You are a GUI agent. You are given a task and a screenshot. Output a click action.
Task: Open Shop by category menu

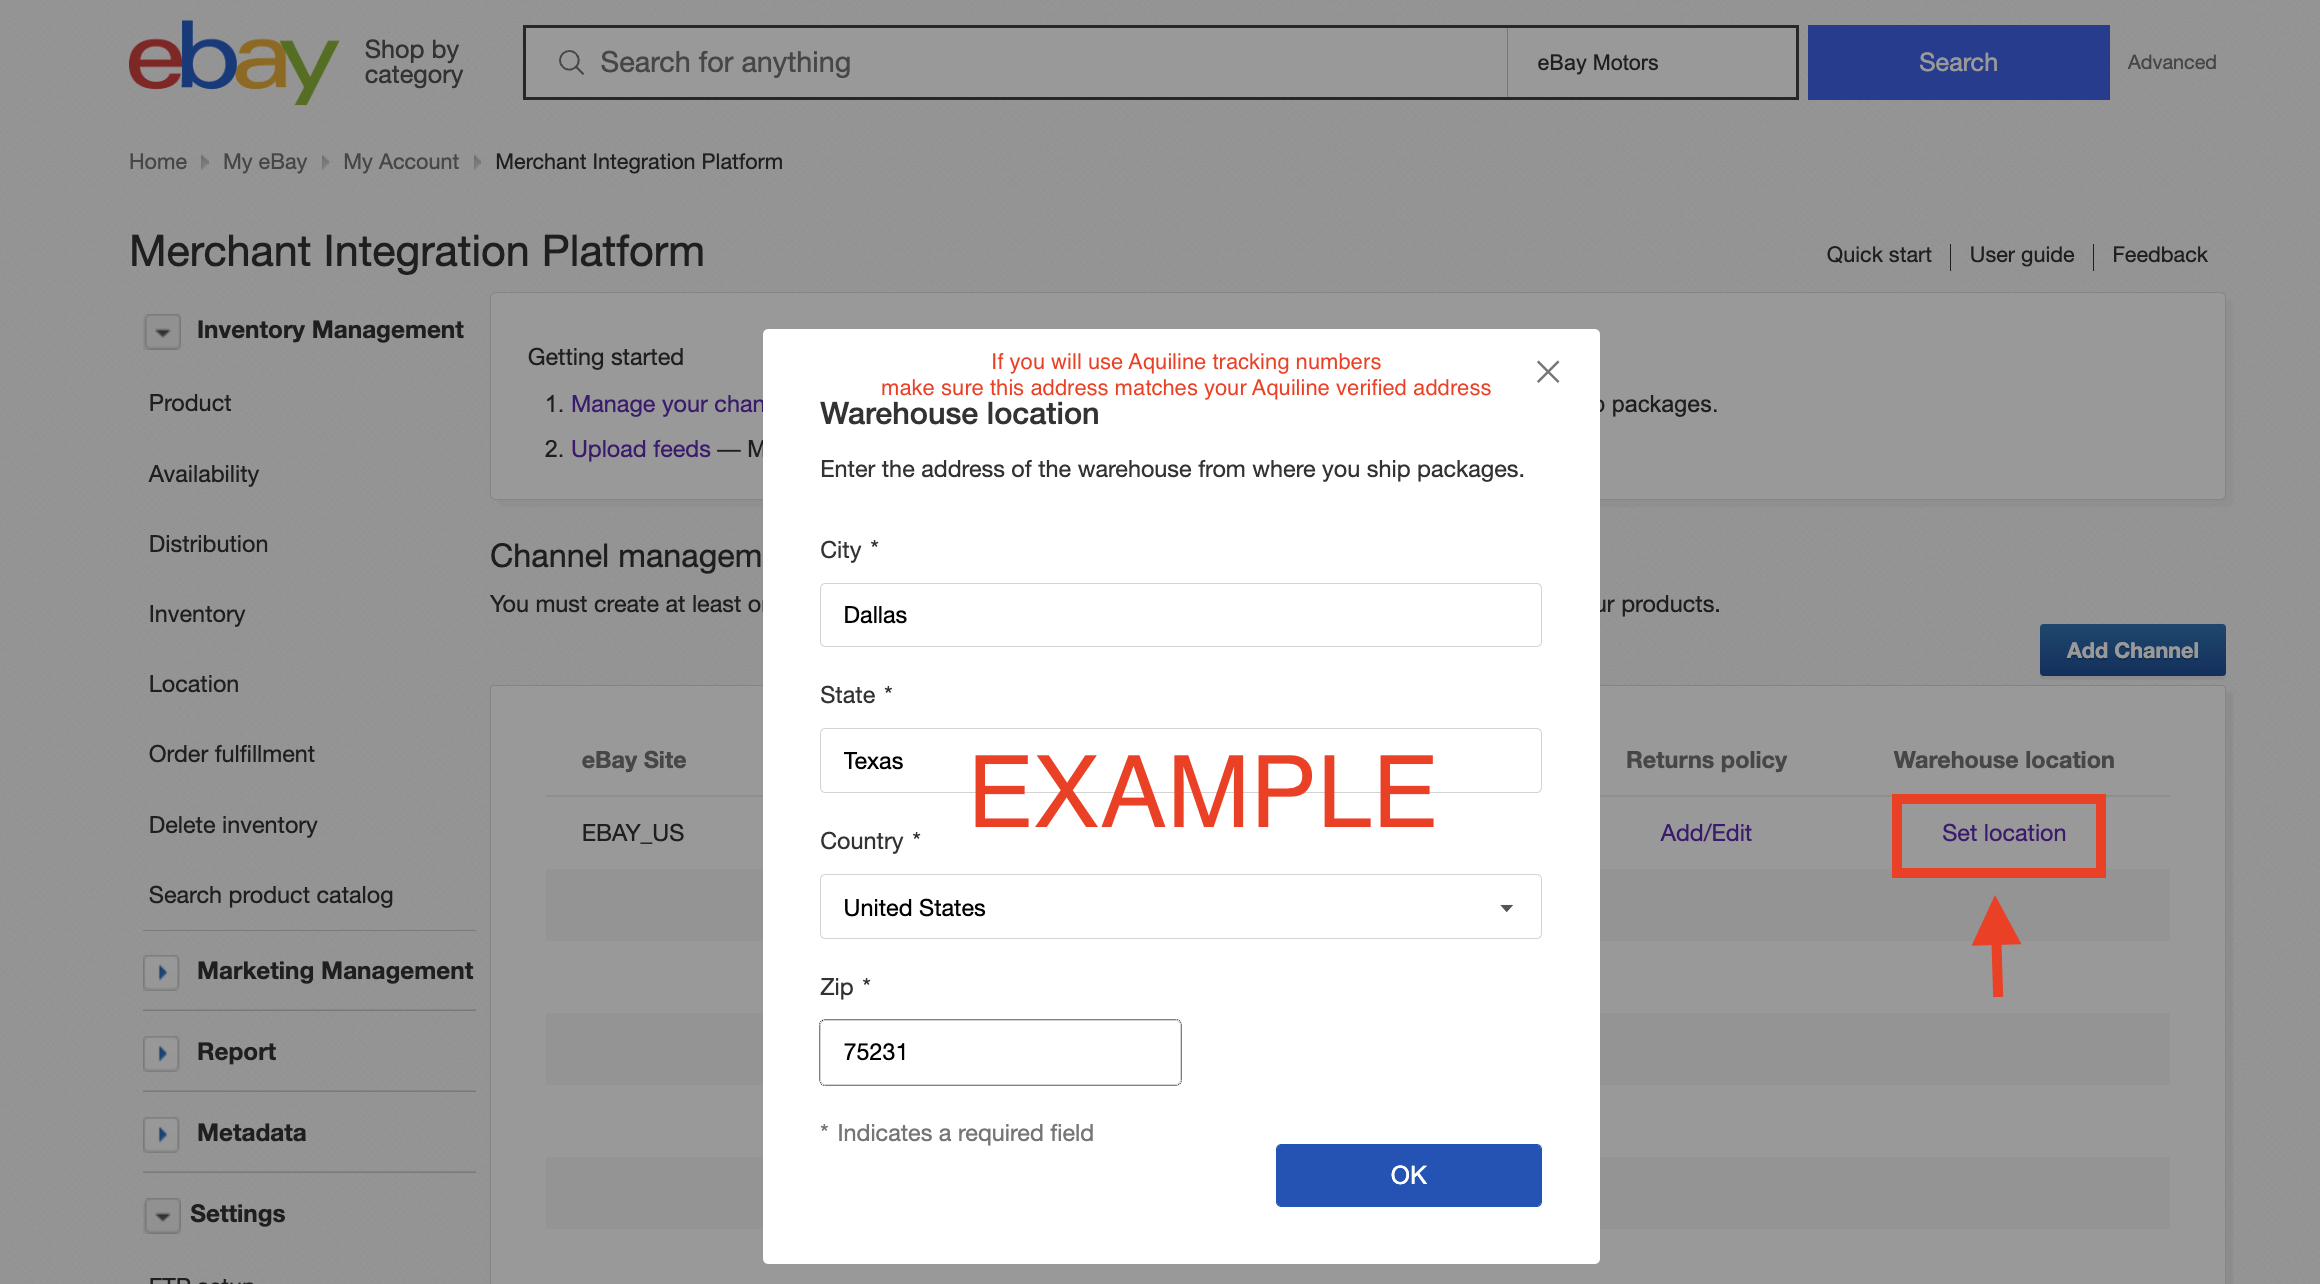pyautogui.click(x=413, y=62)
